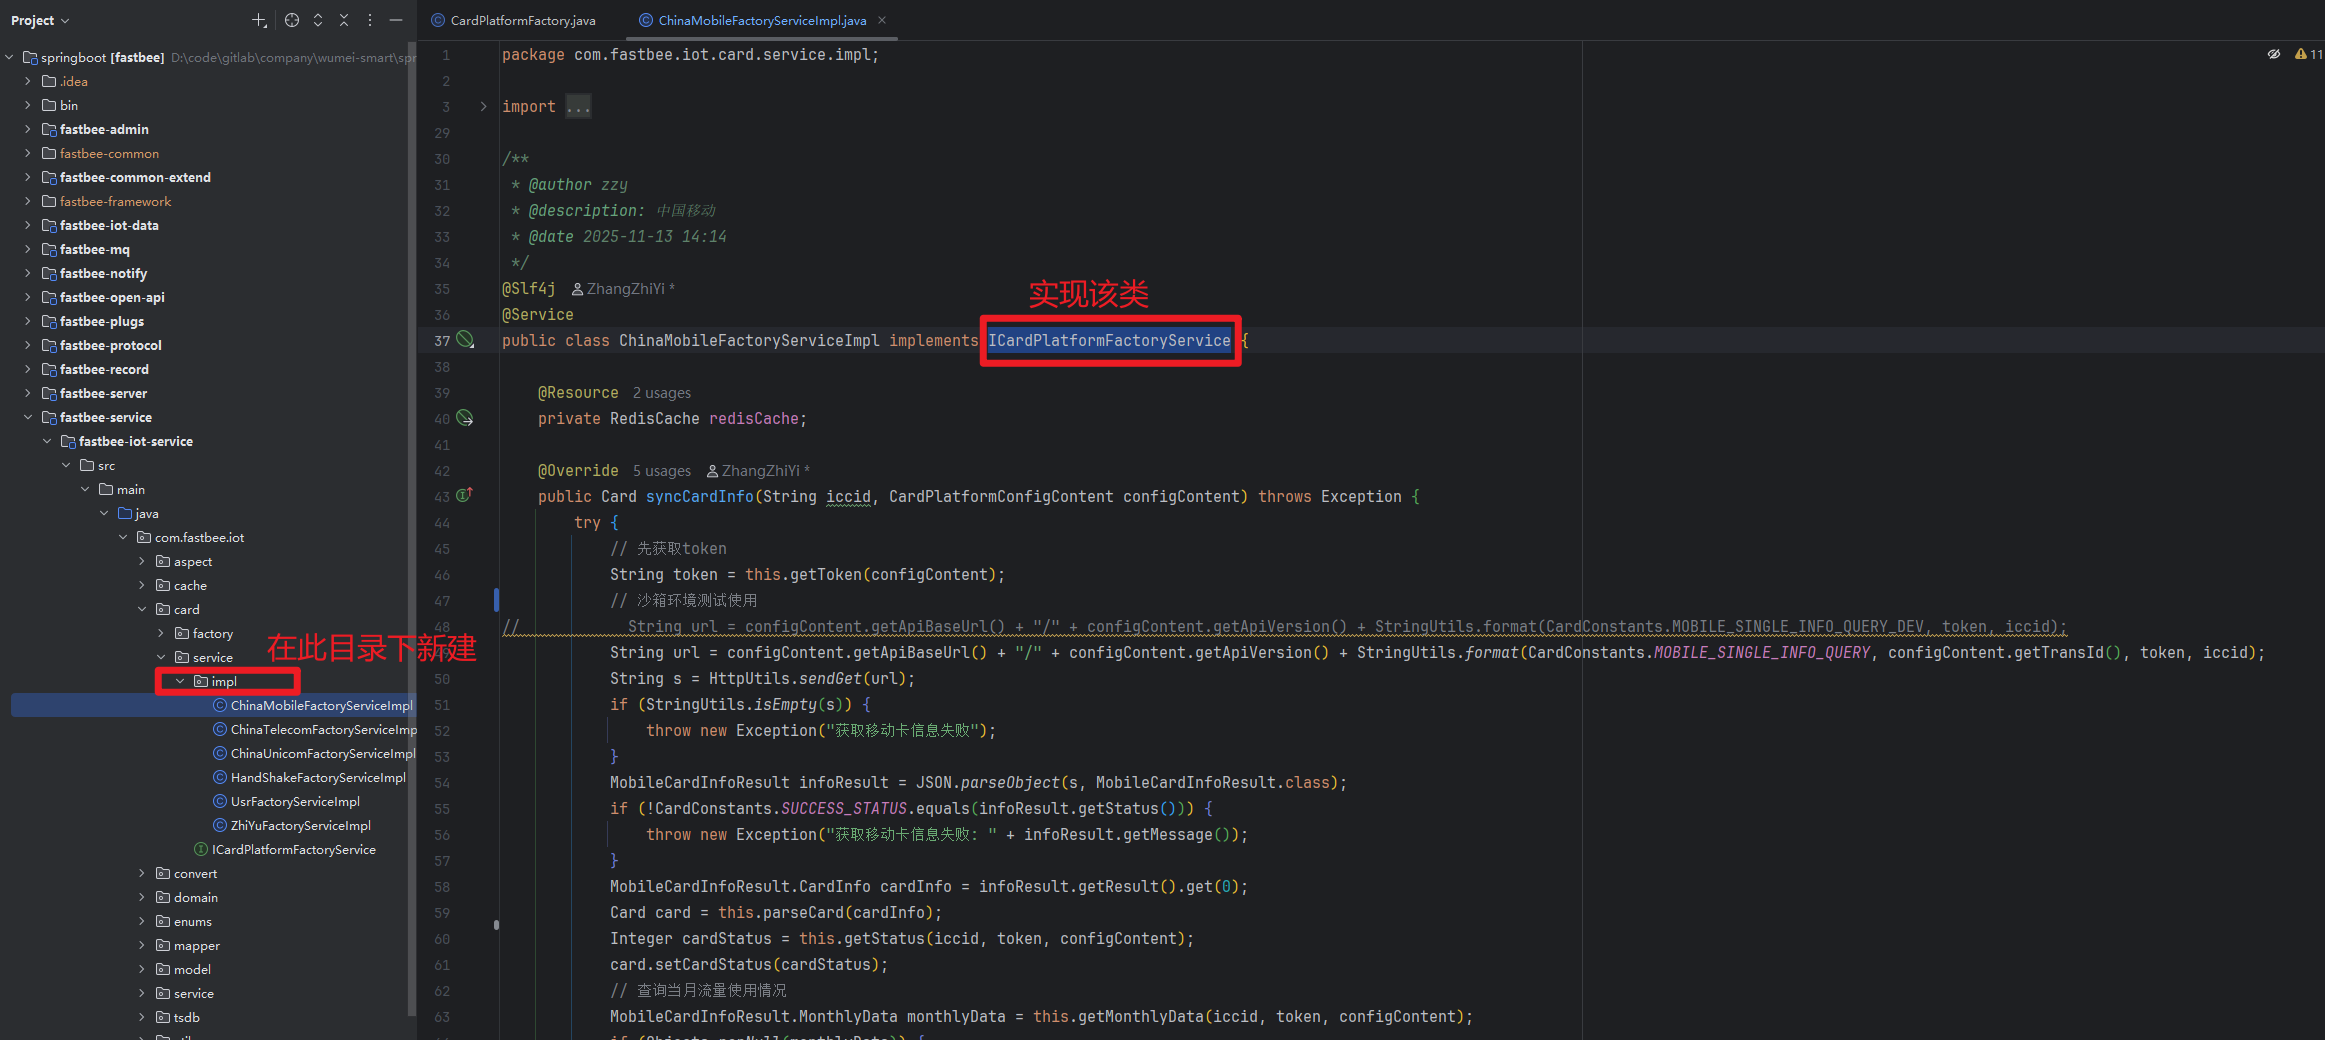
Task: Expand the fastbee-iot-data module
Action: (x=28, y=225)
